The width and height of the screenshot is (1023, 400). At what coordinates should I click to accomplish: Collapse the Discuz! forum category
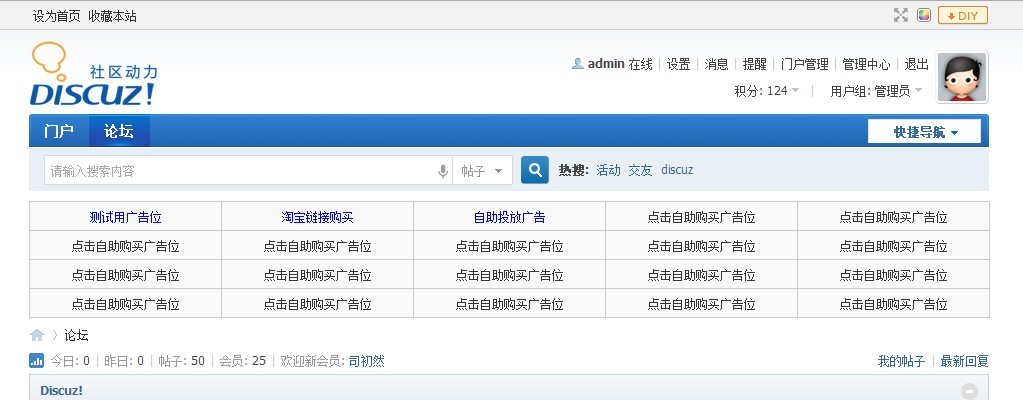click(970, 391)
